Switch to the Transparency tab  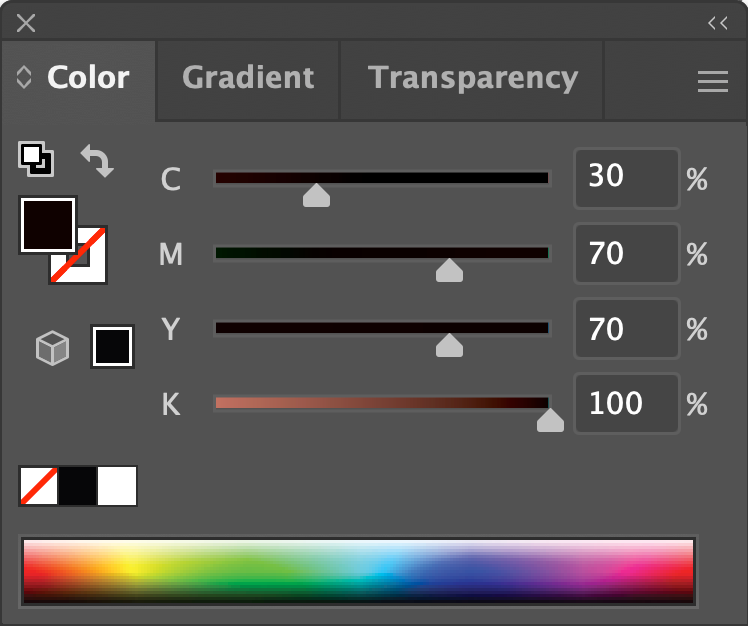472,78
